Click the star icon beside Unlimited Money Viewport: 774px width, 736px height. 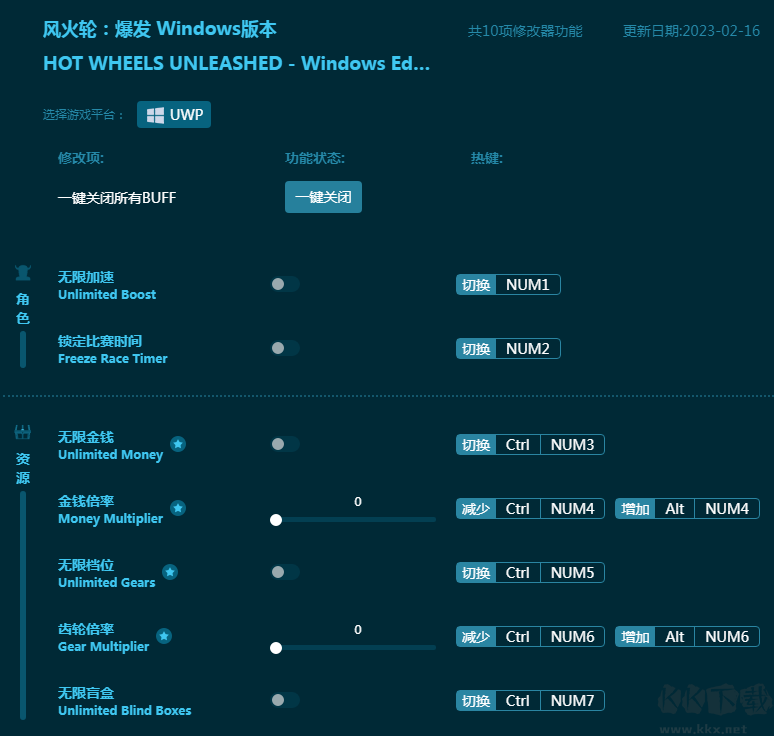178,444
